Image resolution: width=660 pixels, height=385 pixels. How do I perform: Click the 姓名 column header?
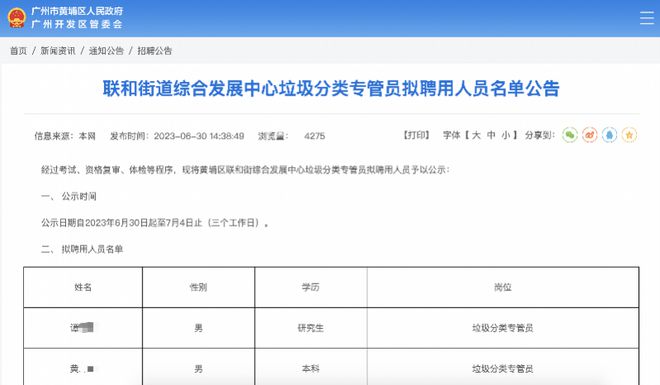click(x=83, y=287)
